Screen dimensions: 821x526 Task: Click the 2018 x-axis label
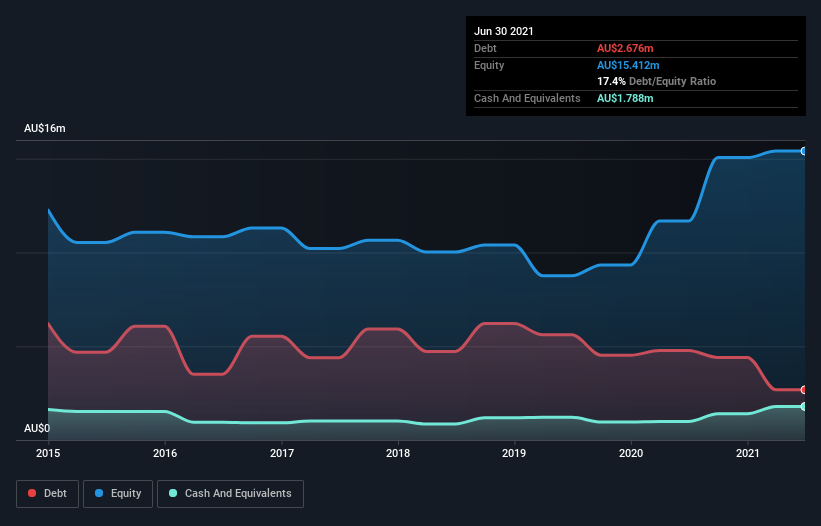coord(398,453)
